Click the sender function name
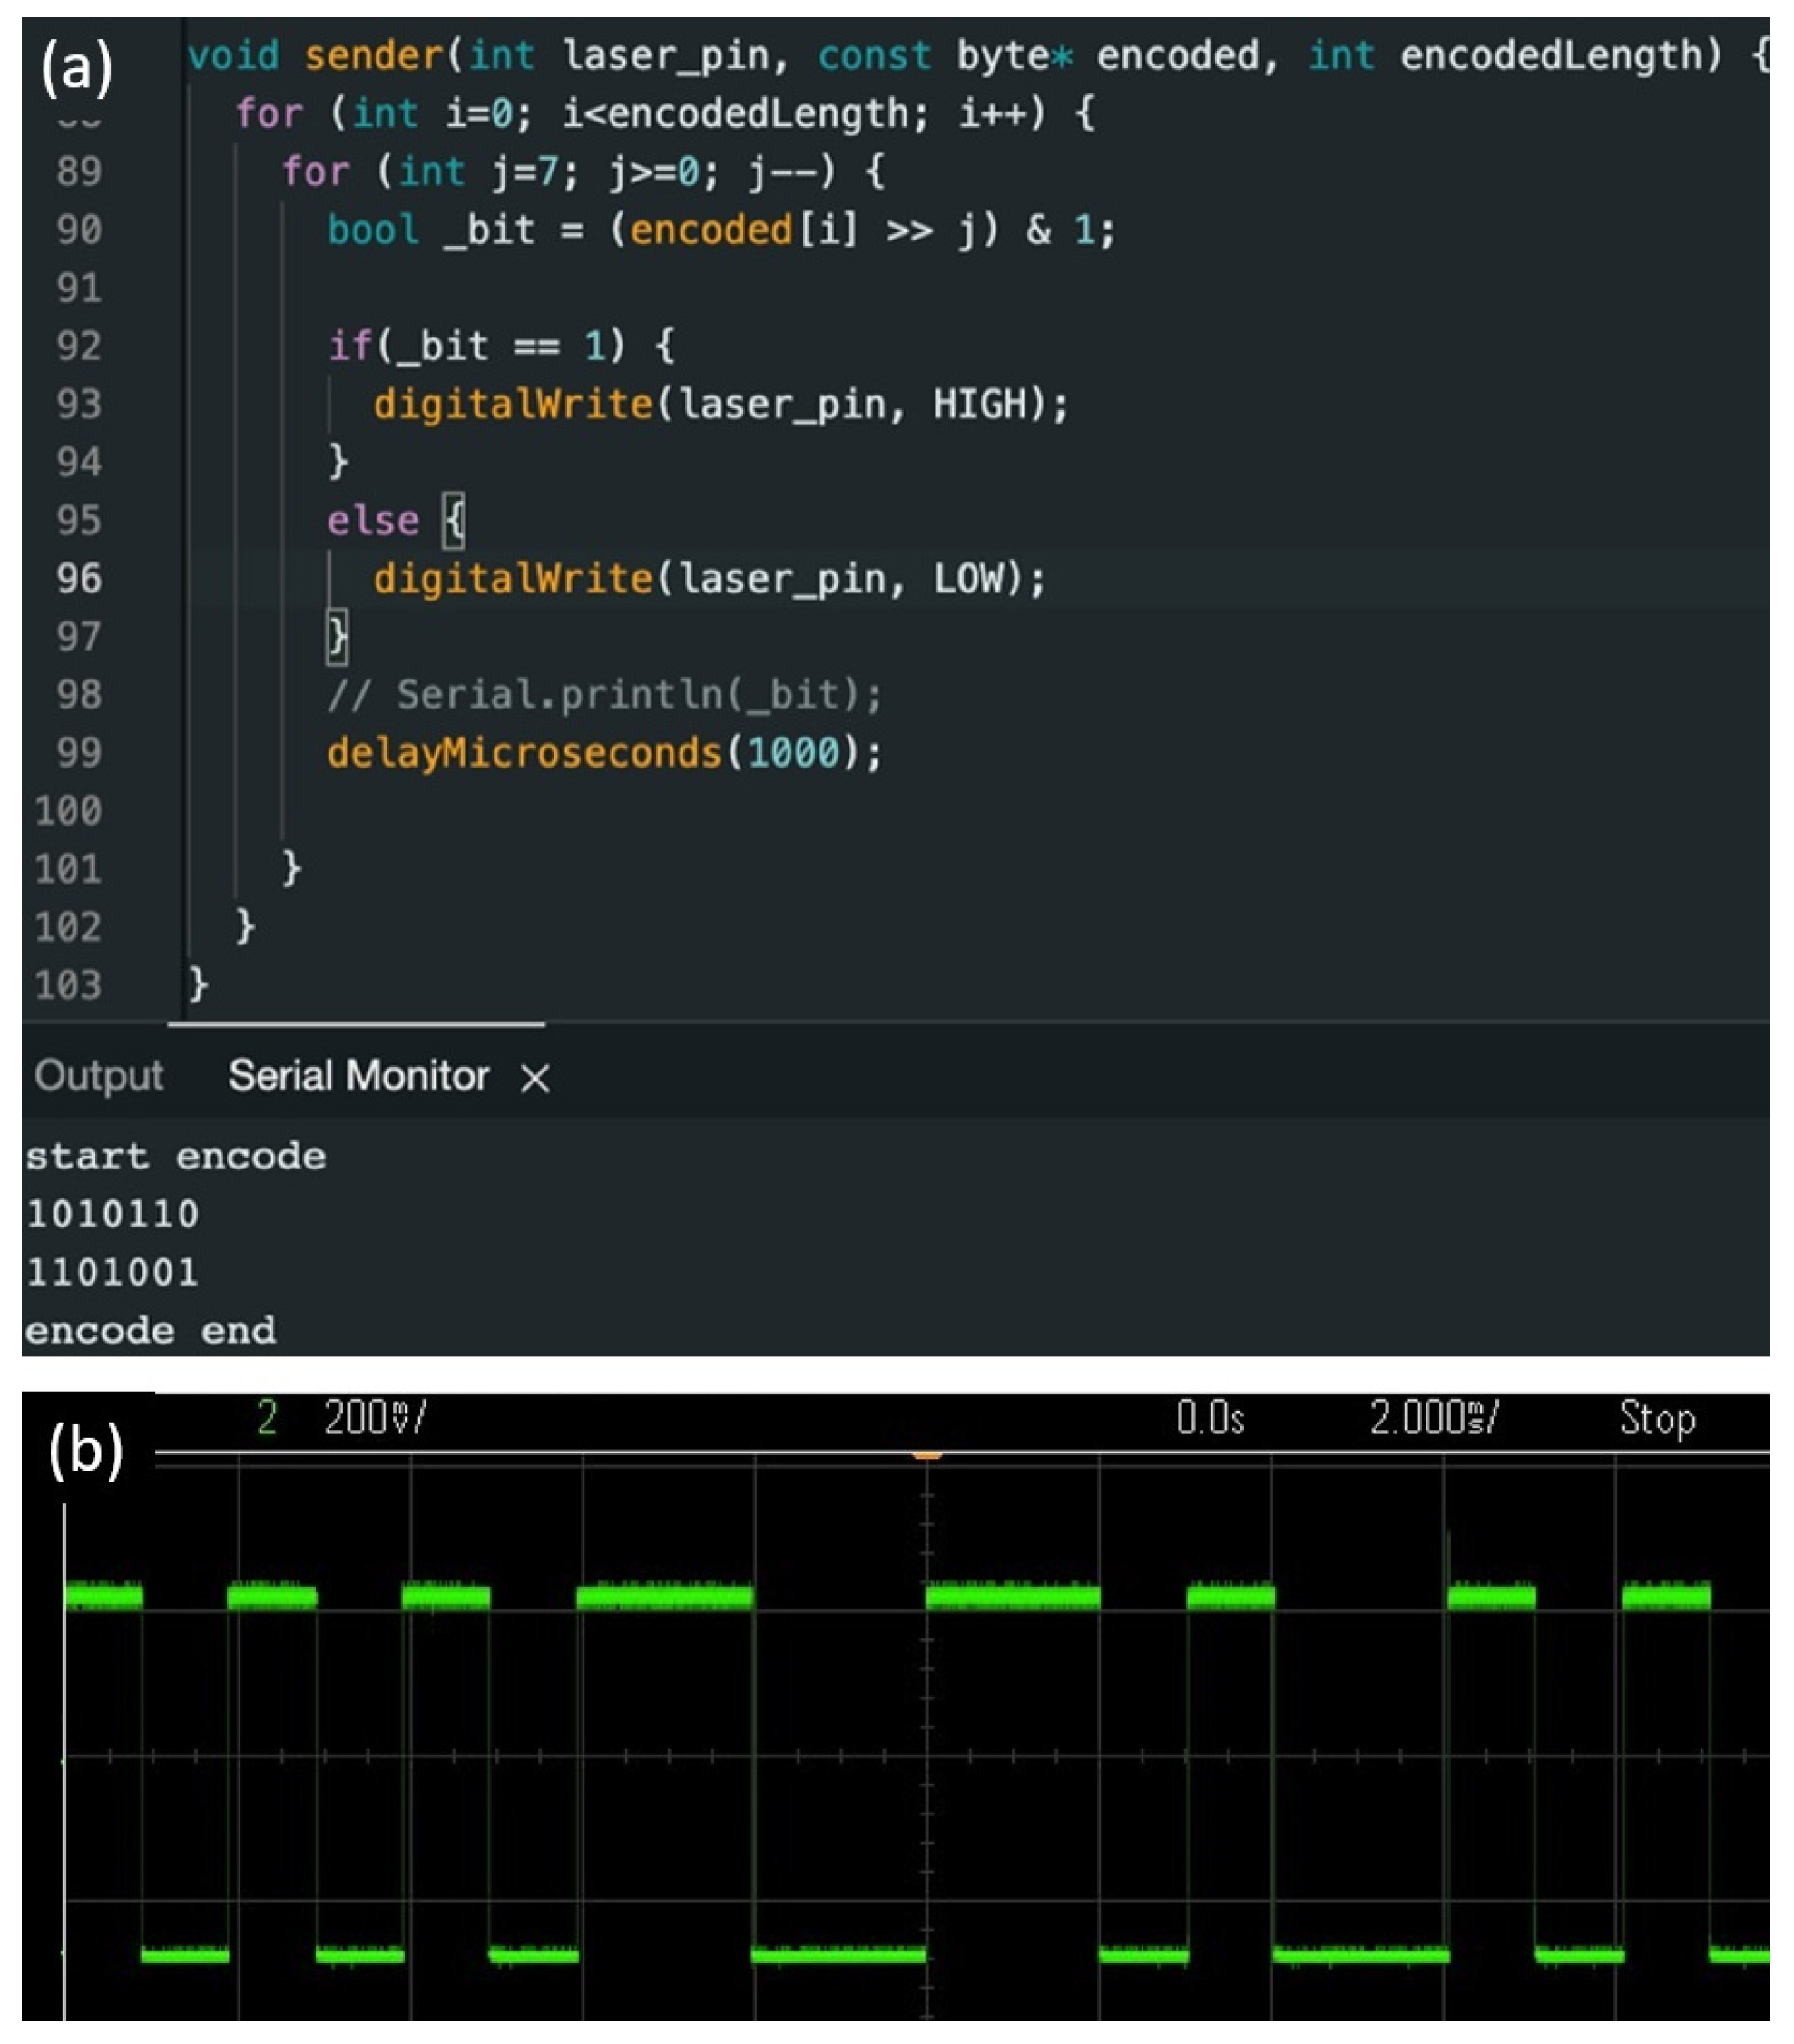 [372, 55]
